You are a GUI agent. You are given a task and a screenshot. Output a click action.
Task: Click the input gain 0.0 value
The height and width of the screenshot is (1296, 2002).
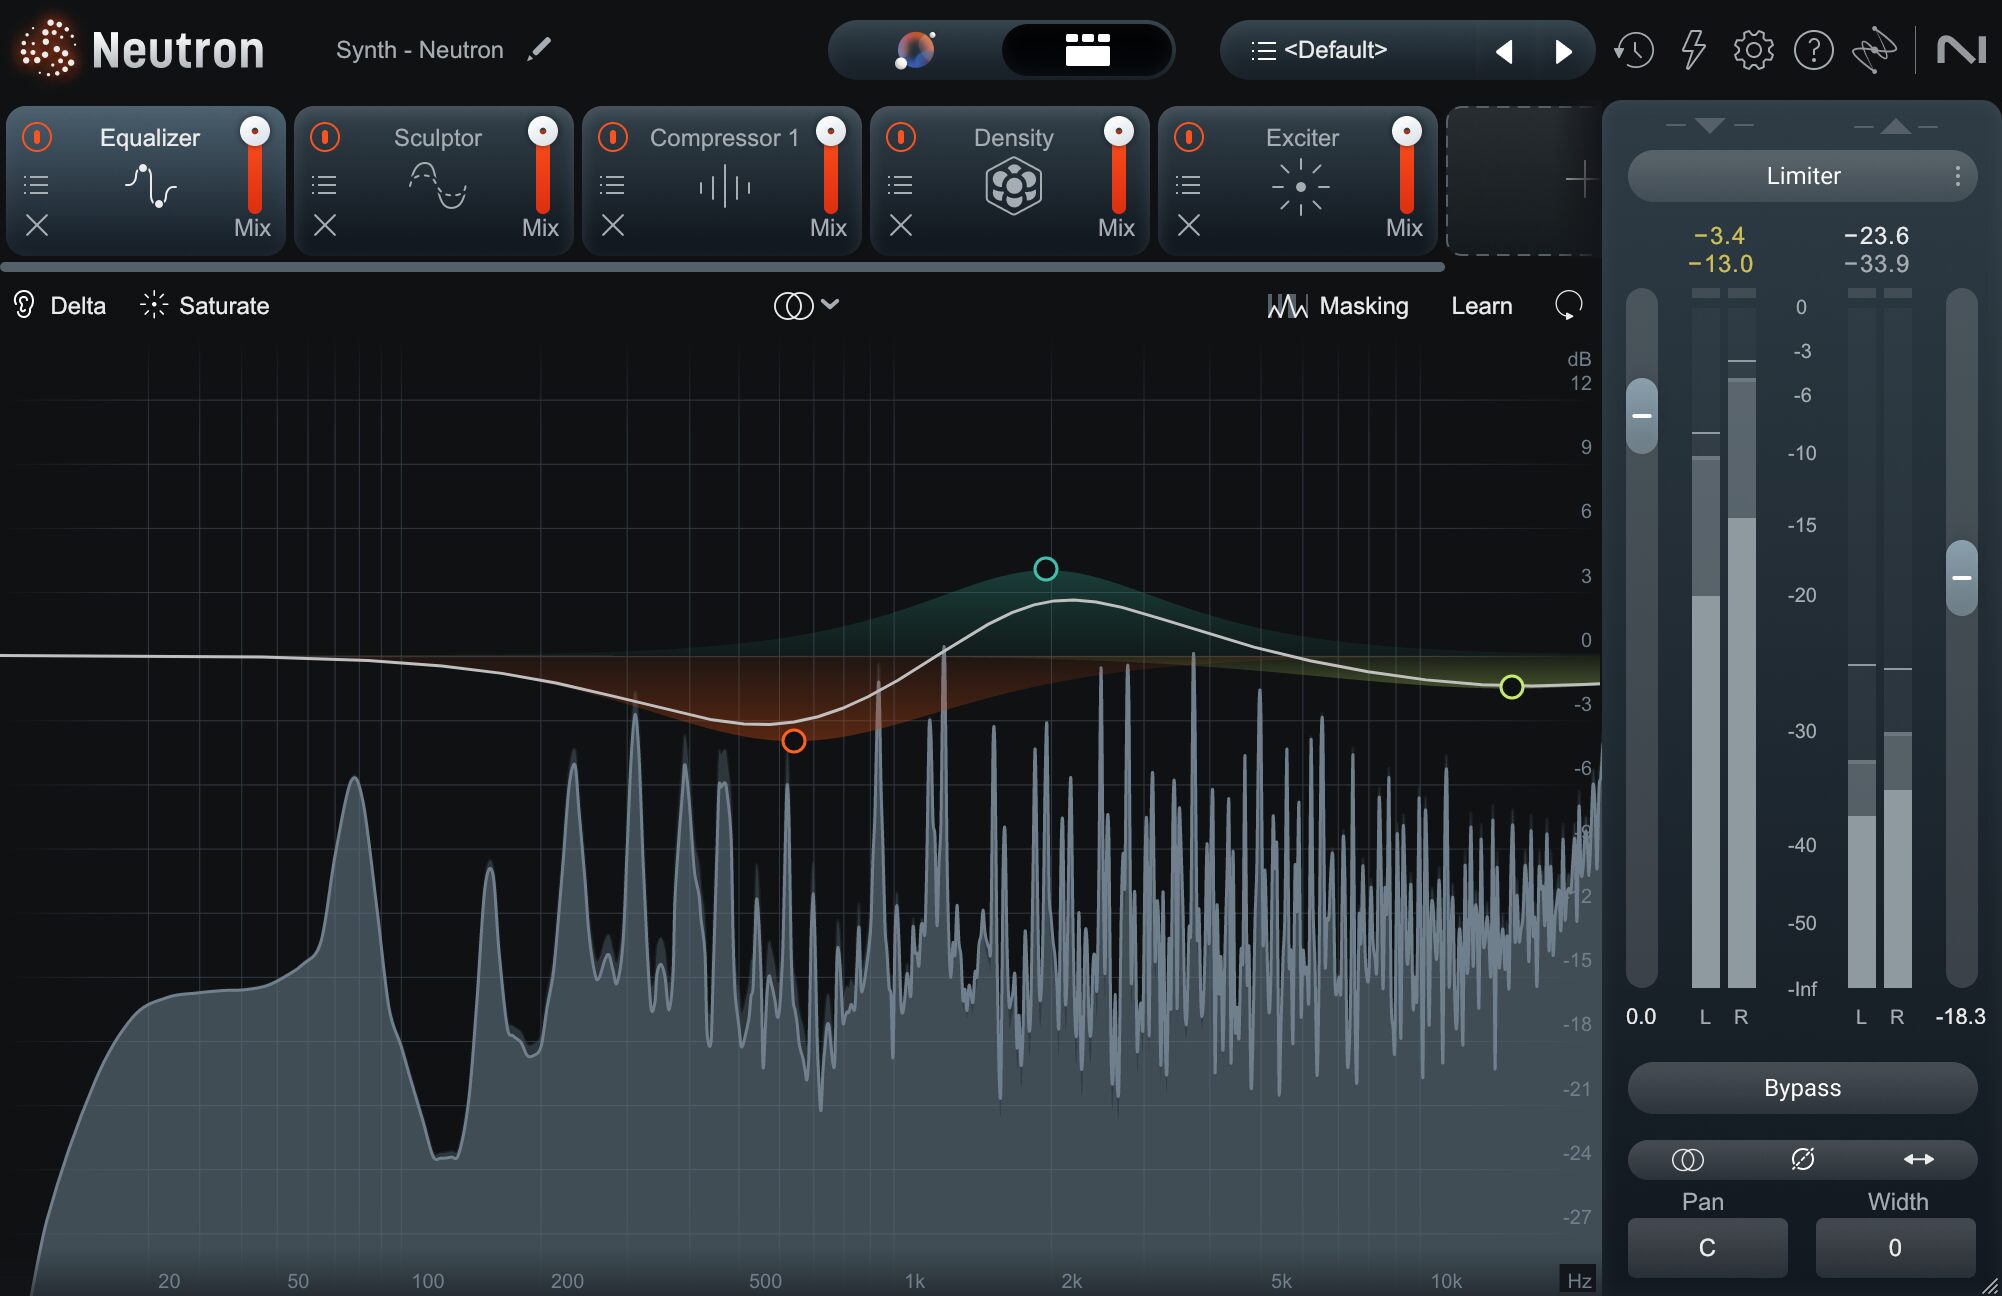pos(1640,1016)
